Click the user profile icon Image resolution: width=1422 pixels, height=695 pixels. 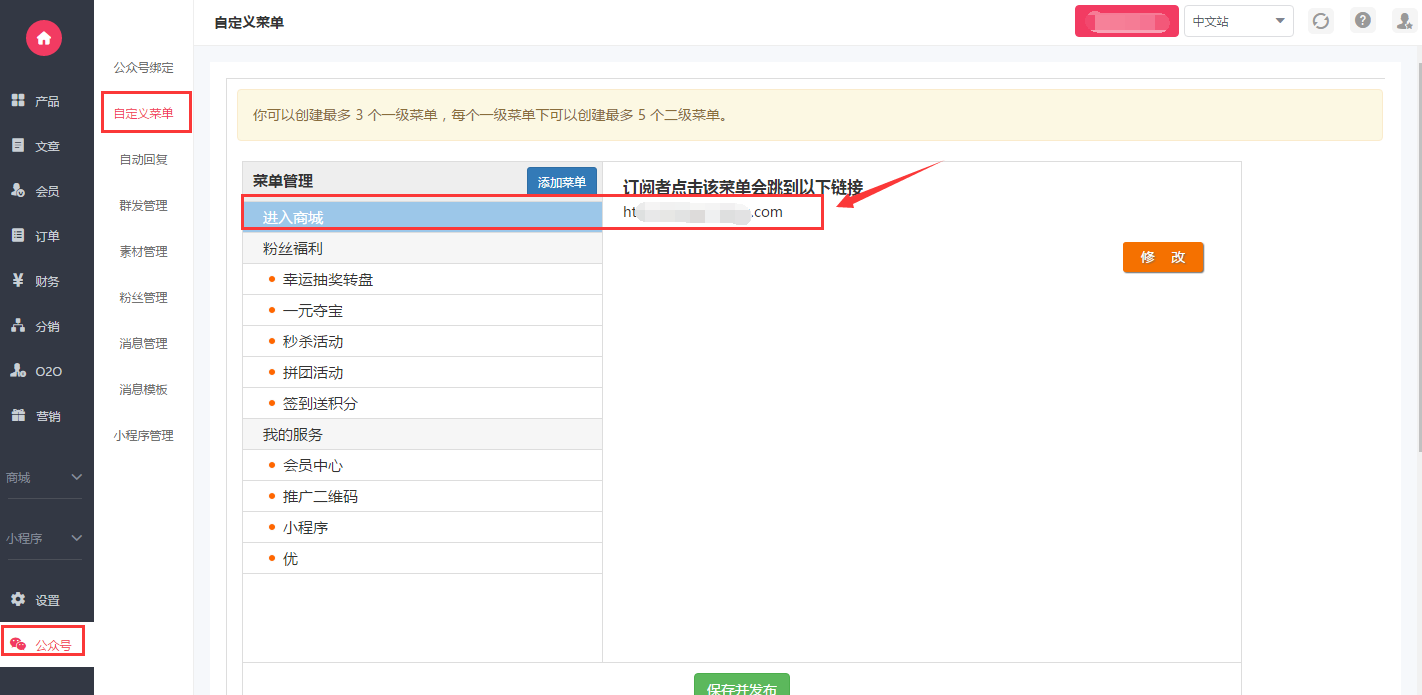click(x=1403, y=20)
